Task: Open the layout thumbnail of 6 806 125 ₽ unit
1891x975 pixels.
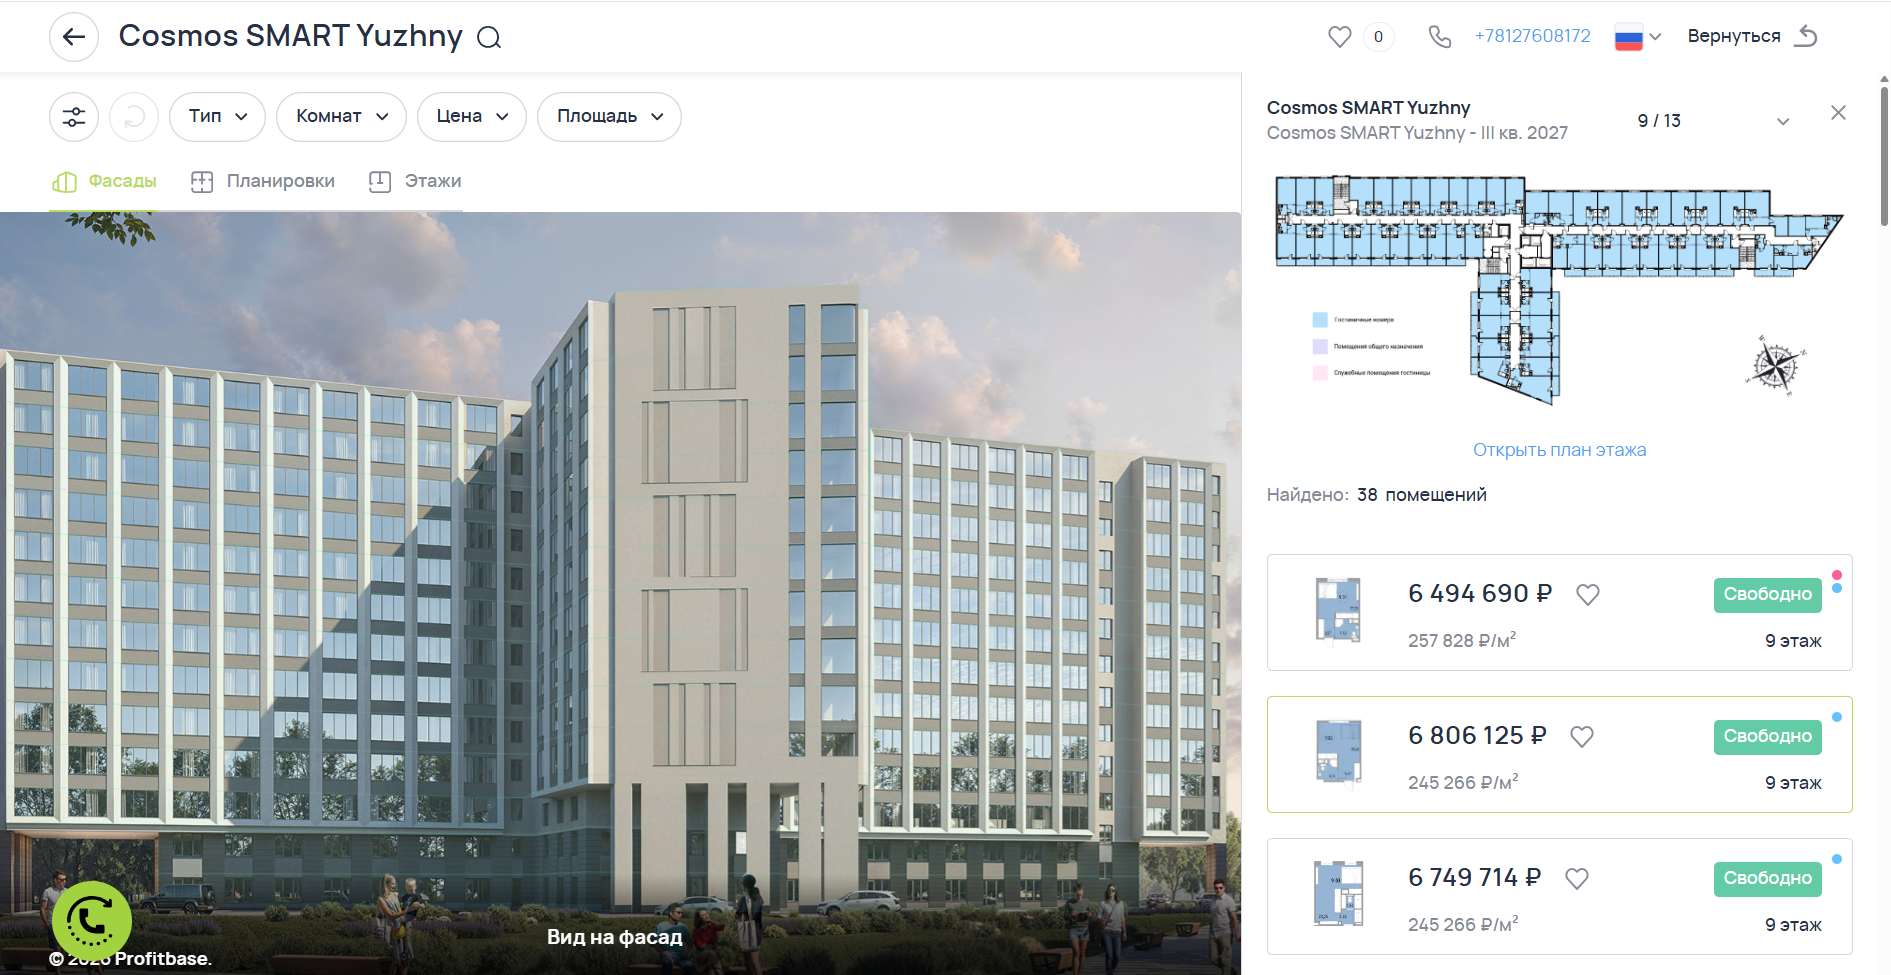Action: [1338, 752]
